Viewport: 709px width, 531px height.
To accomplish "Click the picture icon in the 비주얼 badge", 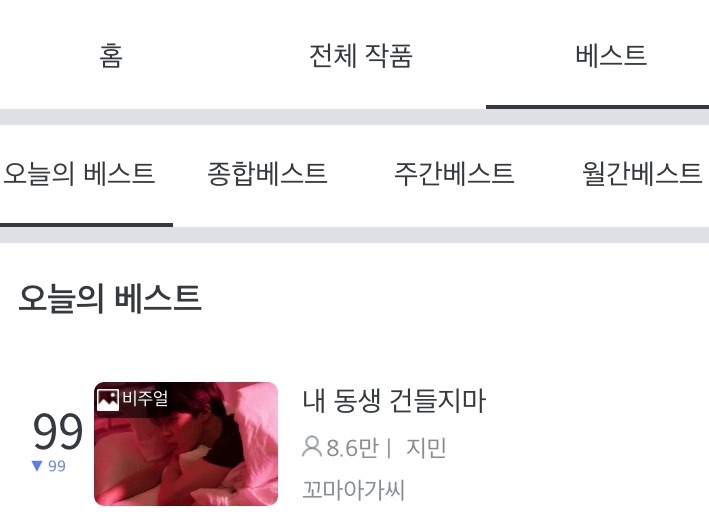I will [x=108, y=400].
